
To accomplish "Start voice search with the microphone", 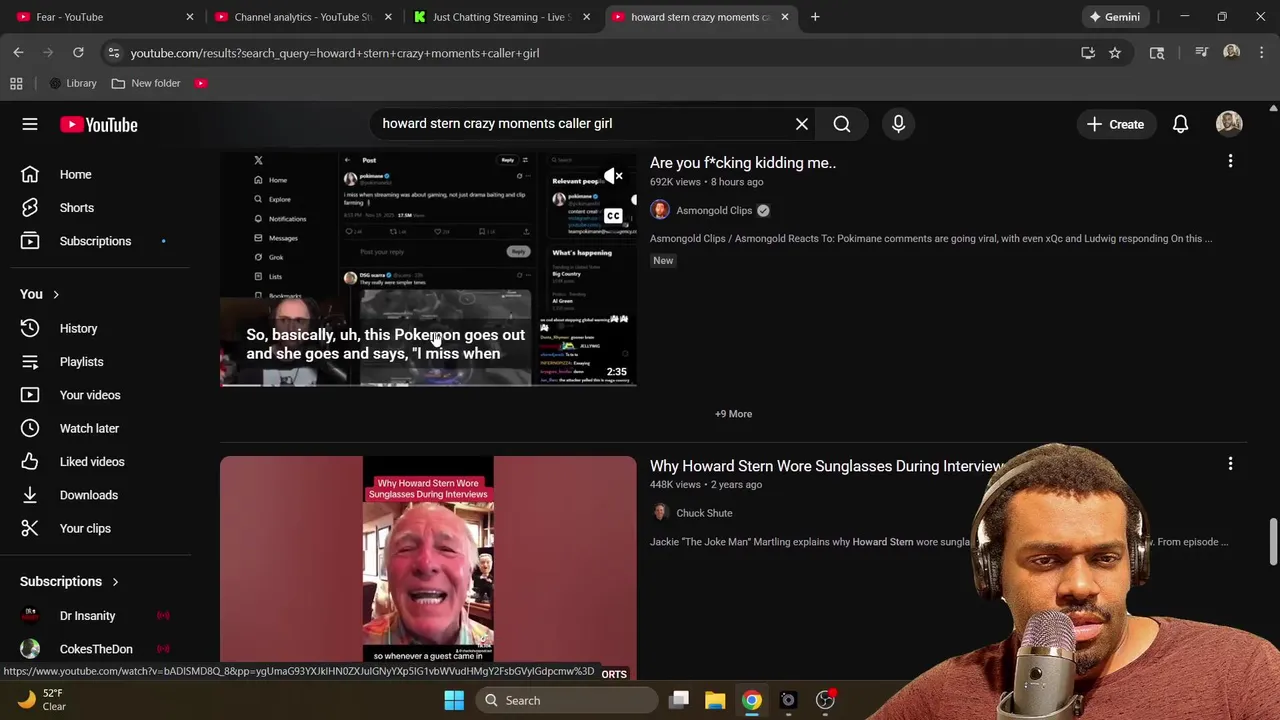I will point(898,124).
